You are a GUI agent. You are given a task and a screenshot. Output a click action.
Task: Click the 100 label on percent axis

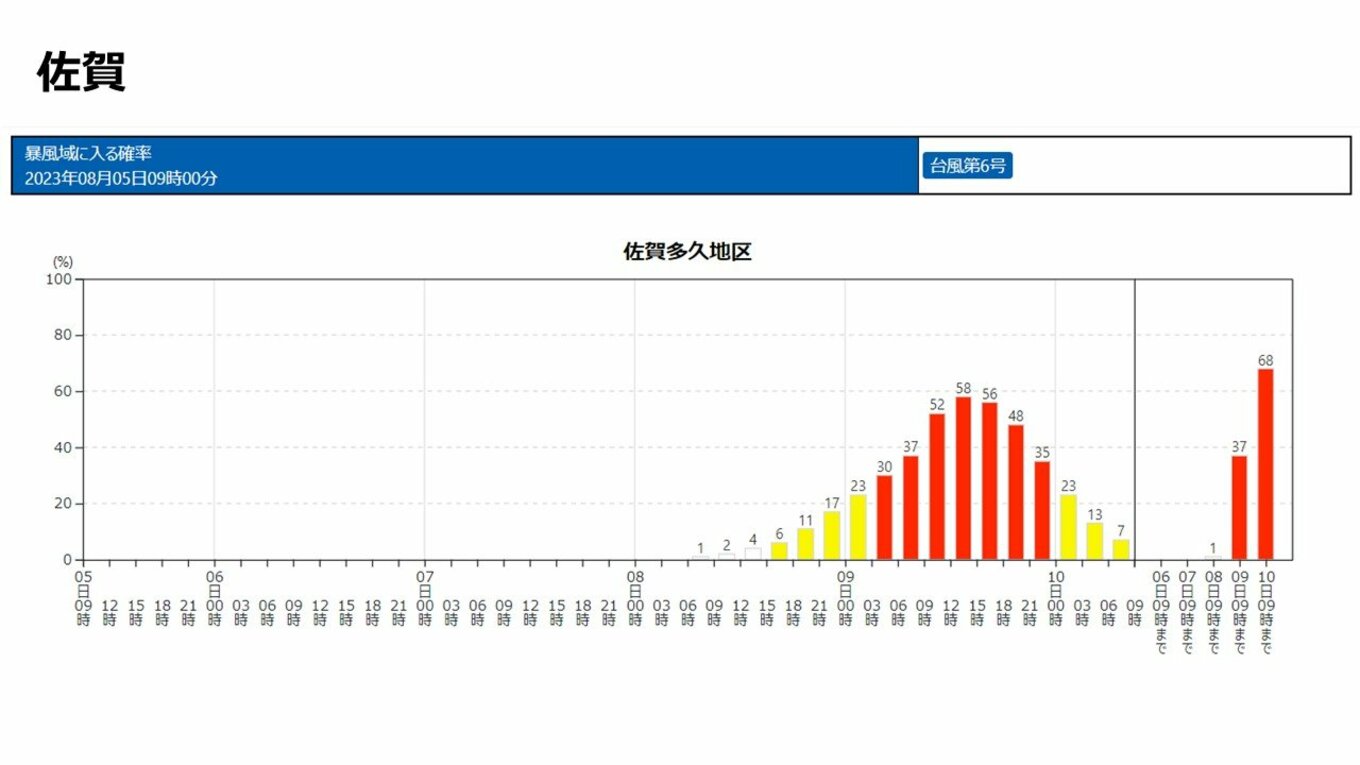coord(59,279)
